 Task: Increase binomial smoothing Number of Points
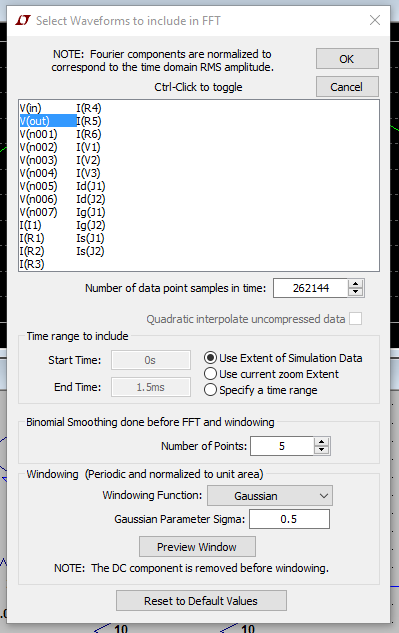coord(321,442)
